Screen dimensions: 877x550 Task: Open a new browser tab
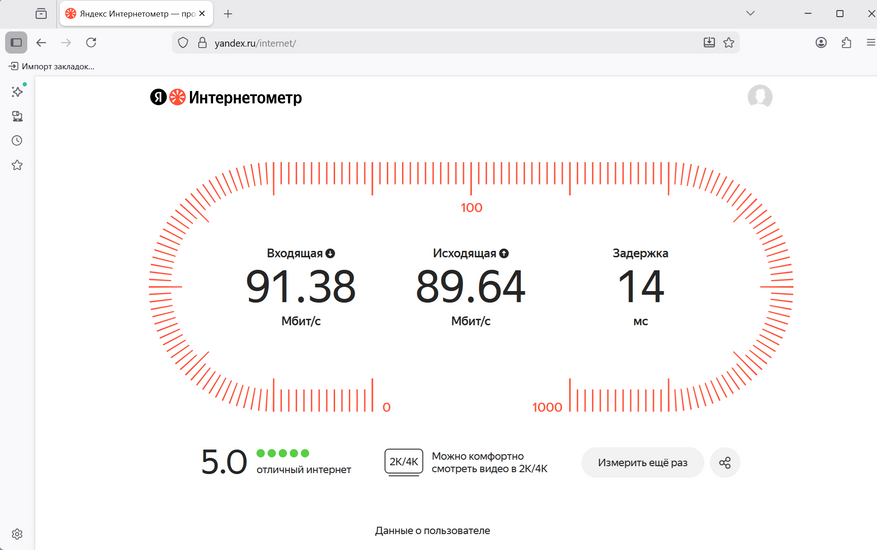click(228, 14)
